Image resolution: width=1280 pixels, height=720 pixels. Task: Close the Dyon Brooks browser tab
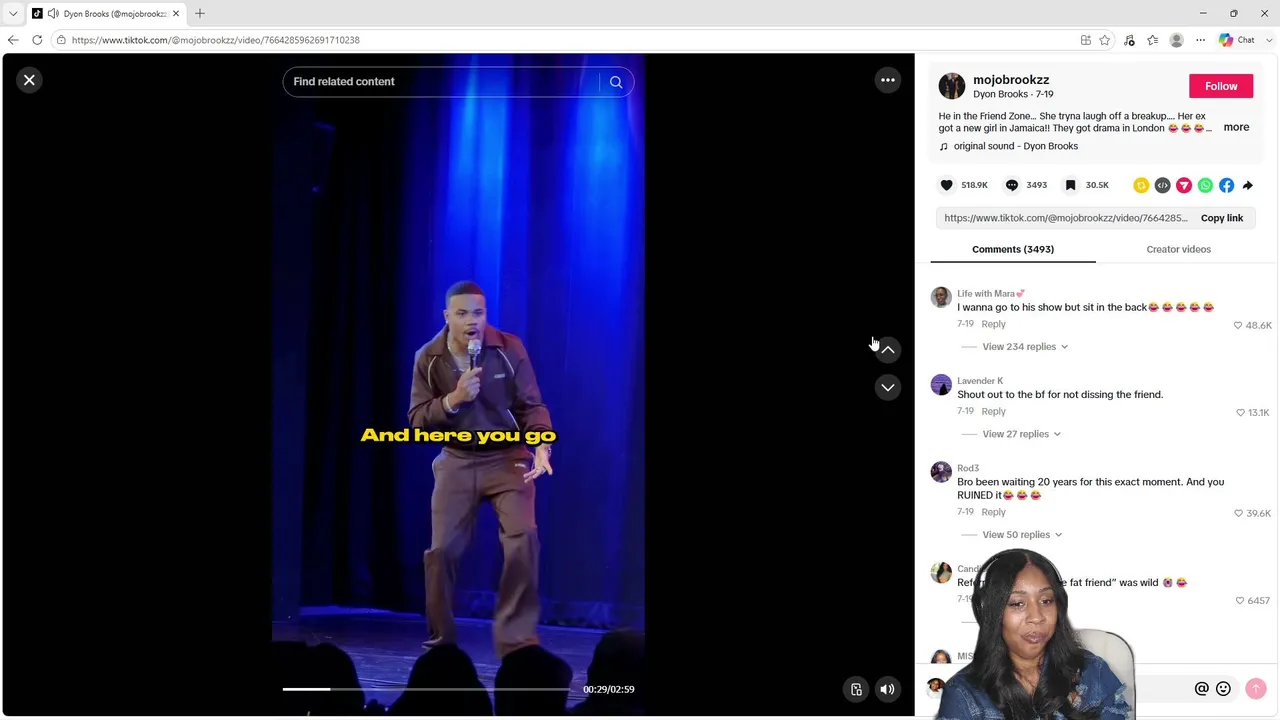pos(176,13)
